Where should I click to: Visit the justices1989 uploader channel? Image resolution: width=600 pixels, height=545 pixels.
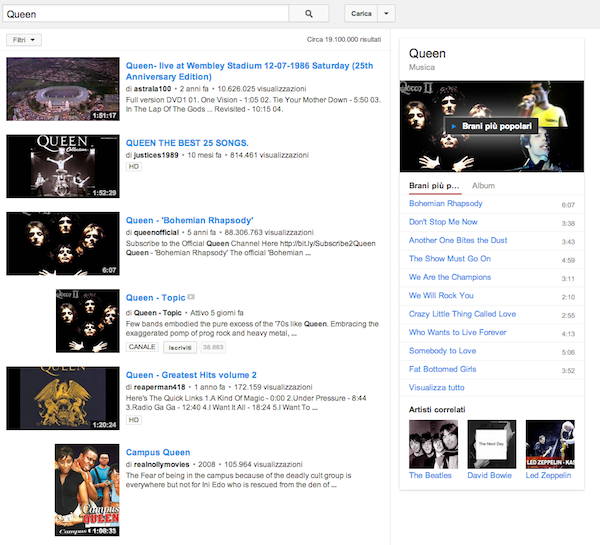tap(156, 155)
